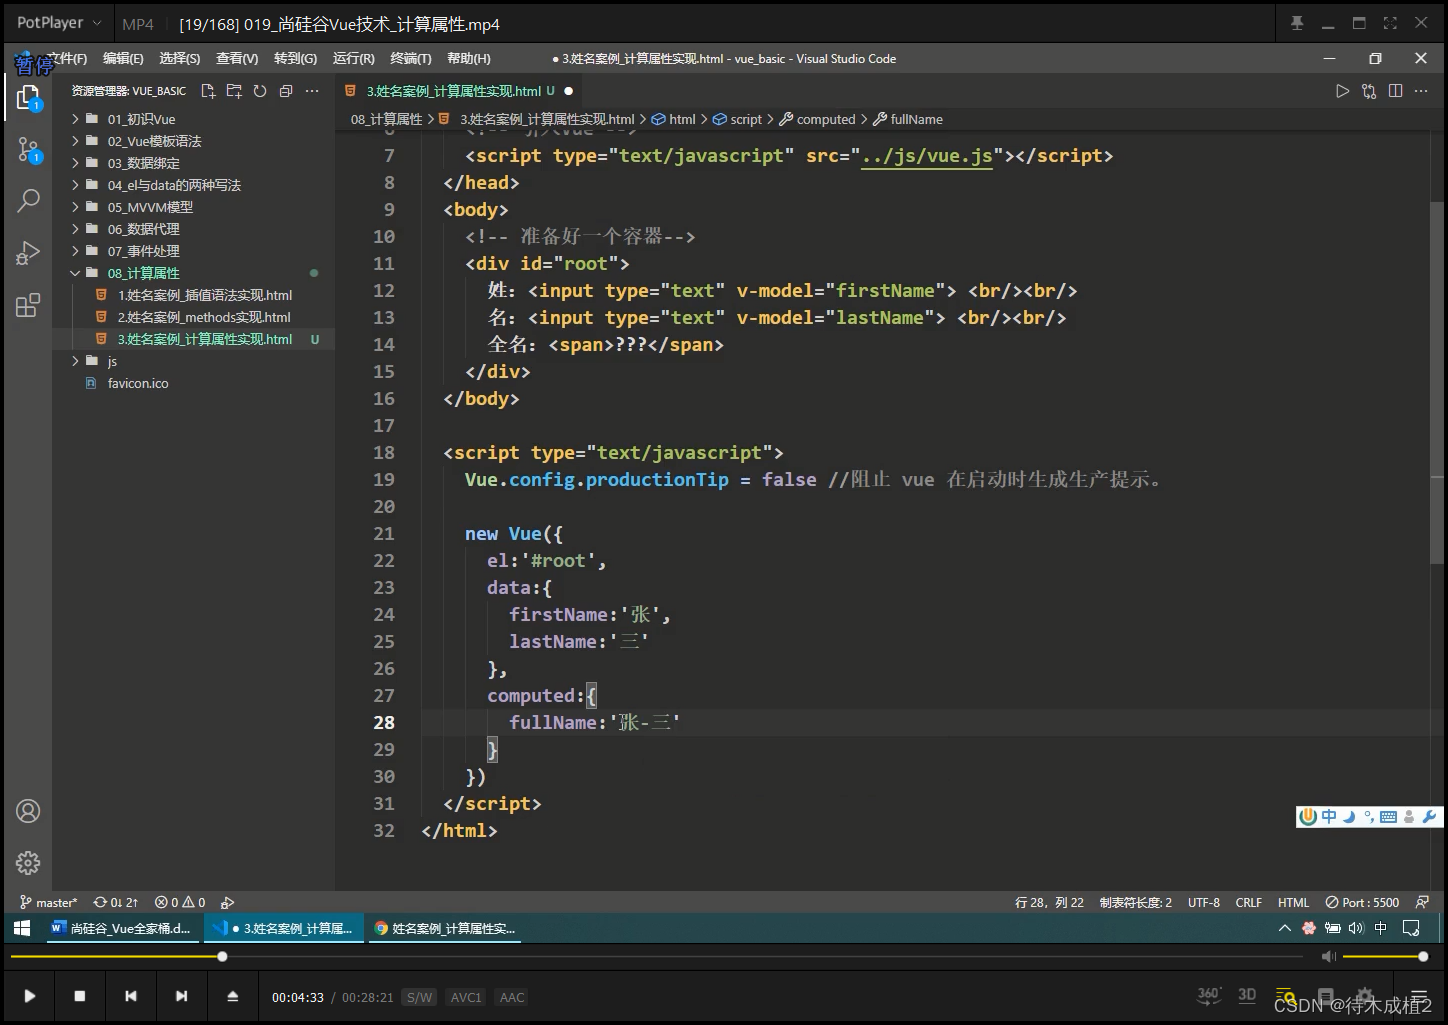Screen dimensions: 1448x1025
Task: Run the current file with the play icon
Action: pos(1342,91)
